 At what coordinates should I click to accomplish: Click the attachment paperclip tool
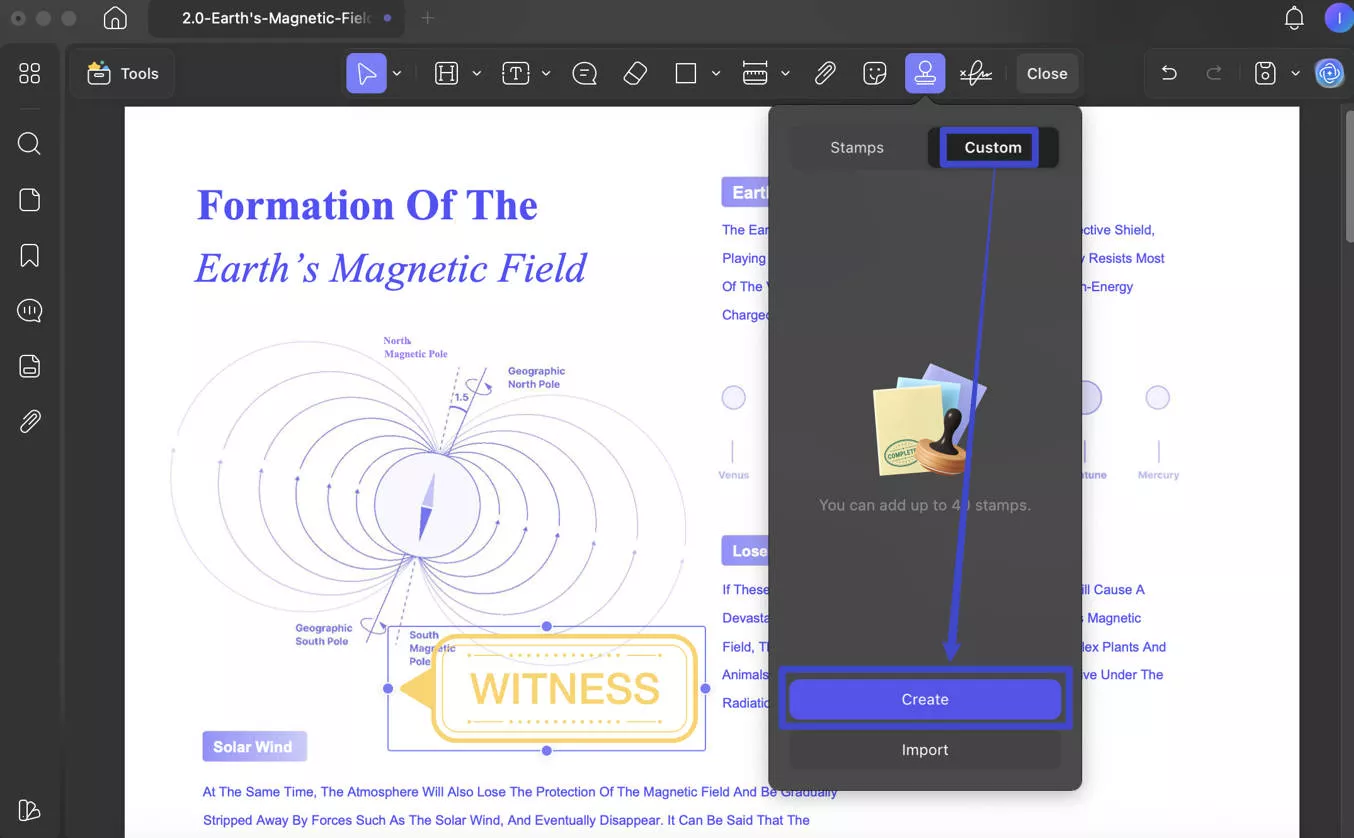point(825,72)
